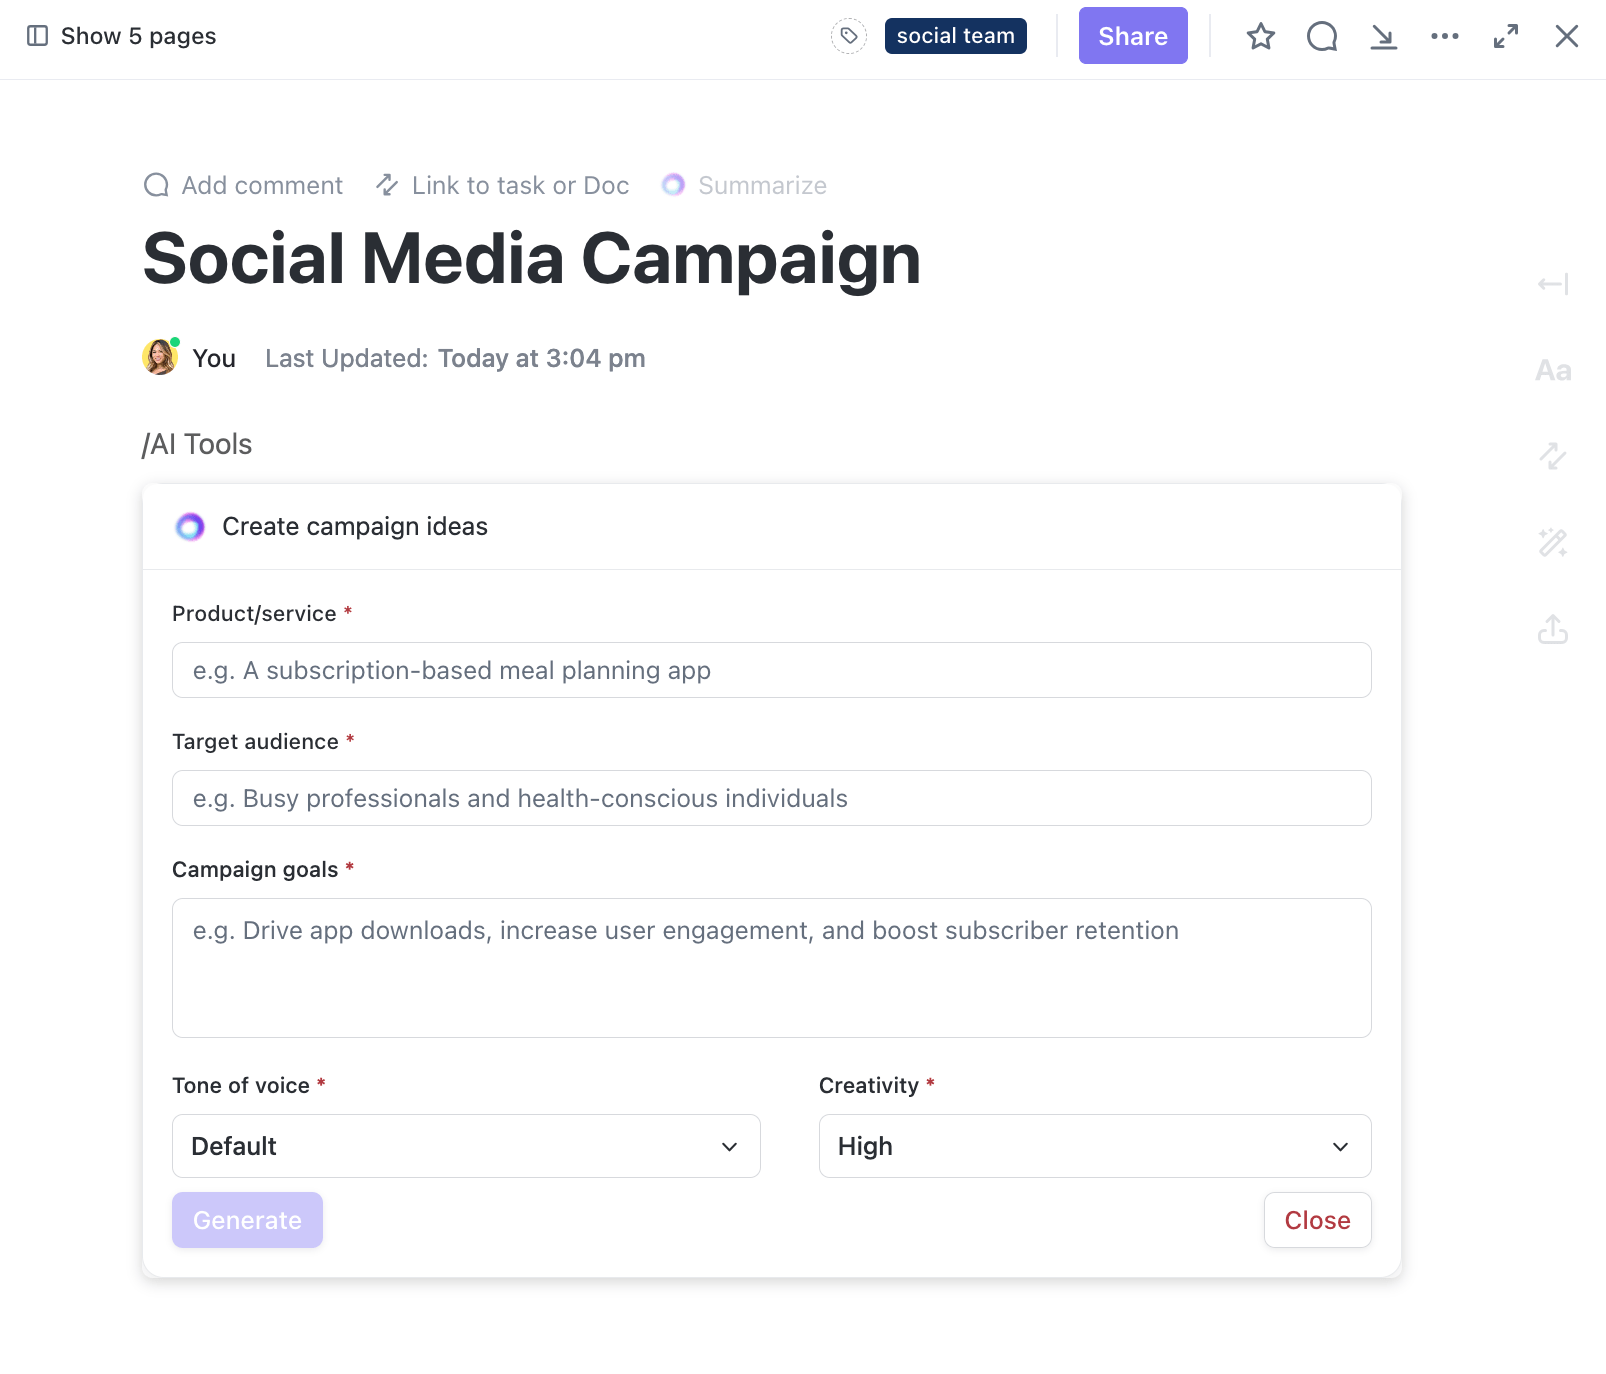Screen dimensions: 1606x1374
Task: Click the social team tag
Action: (955, 36)
